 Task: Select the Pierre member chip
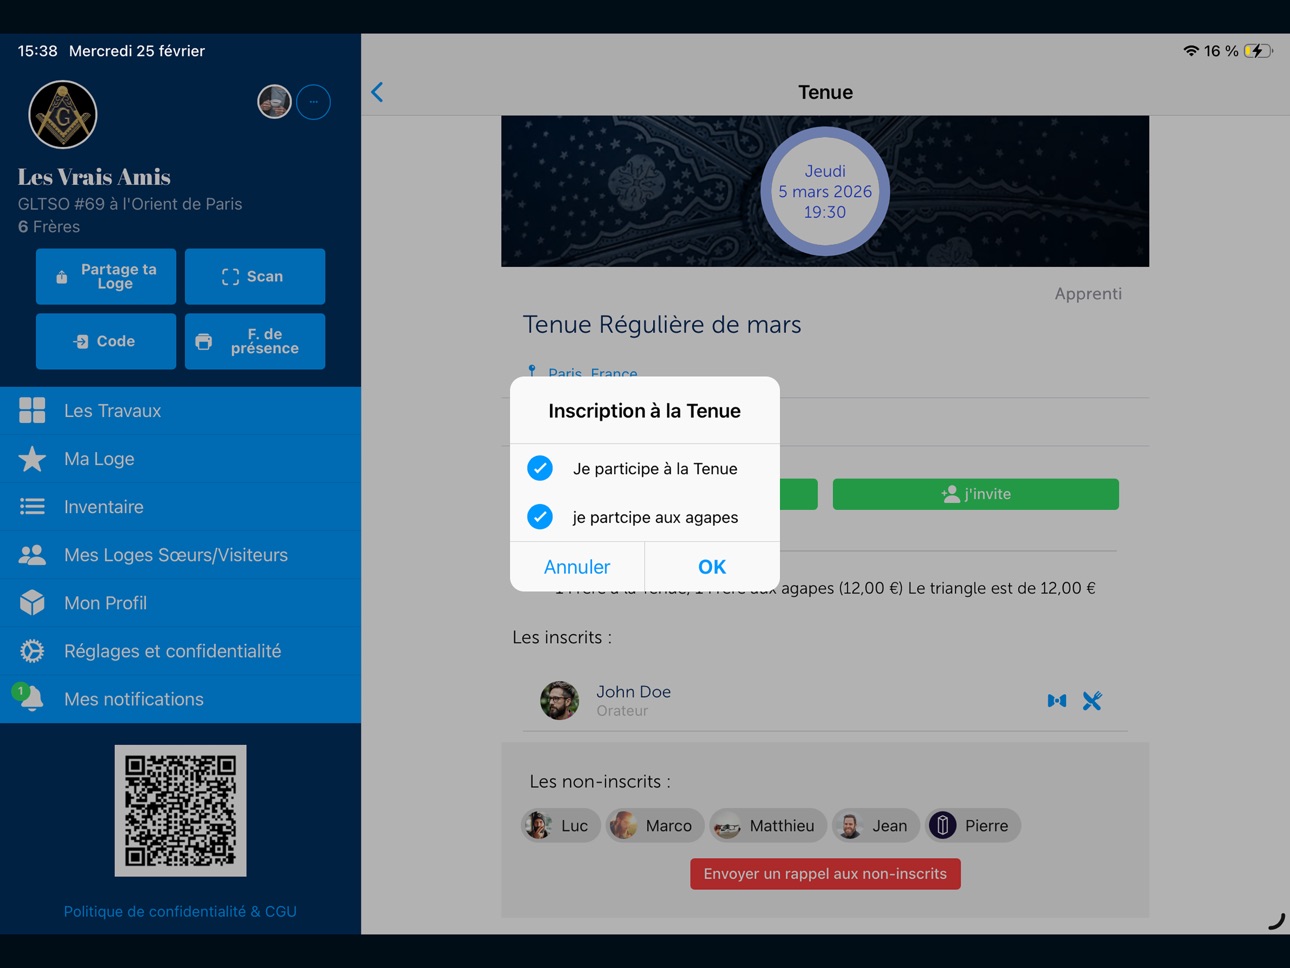[x=973, y=825]
